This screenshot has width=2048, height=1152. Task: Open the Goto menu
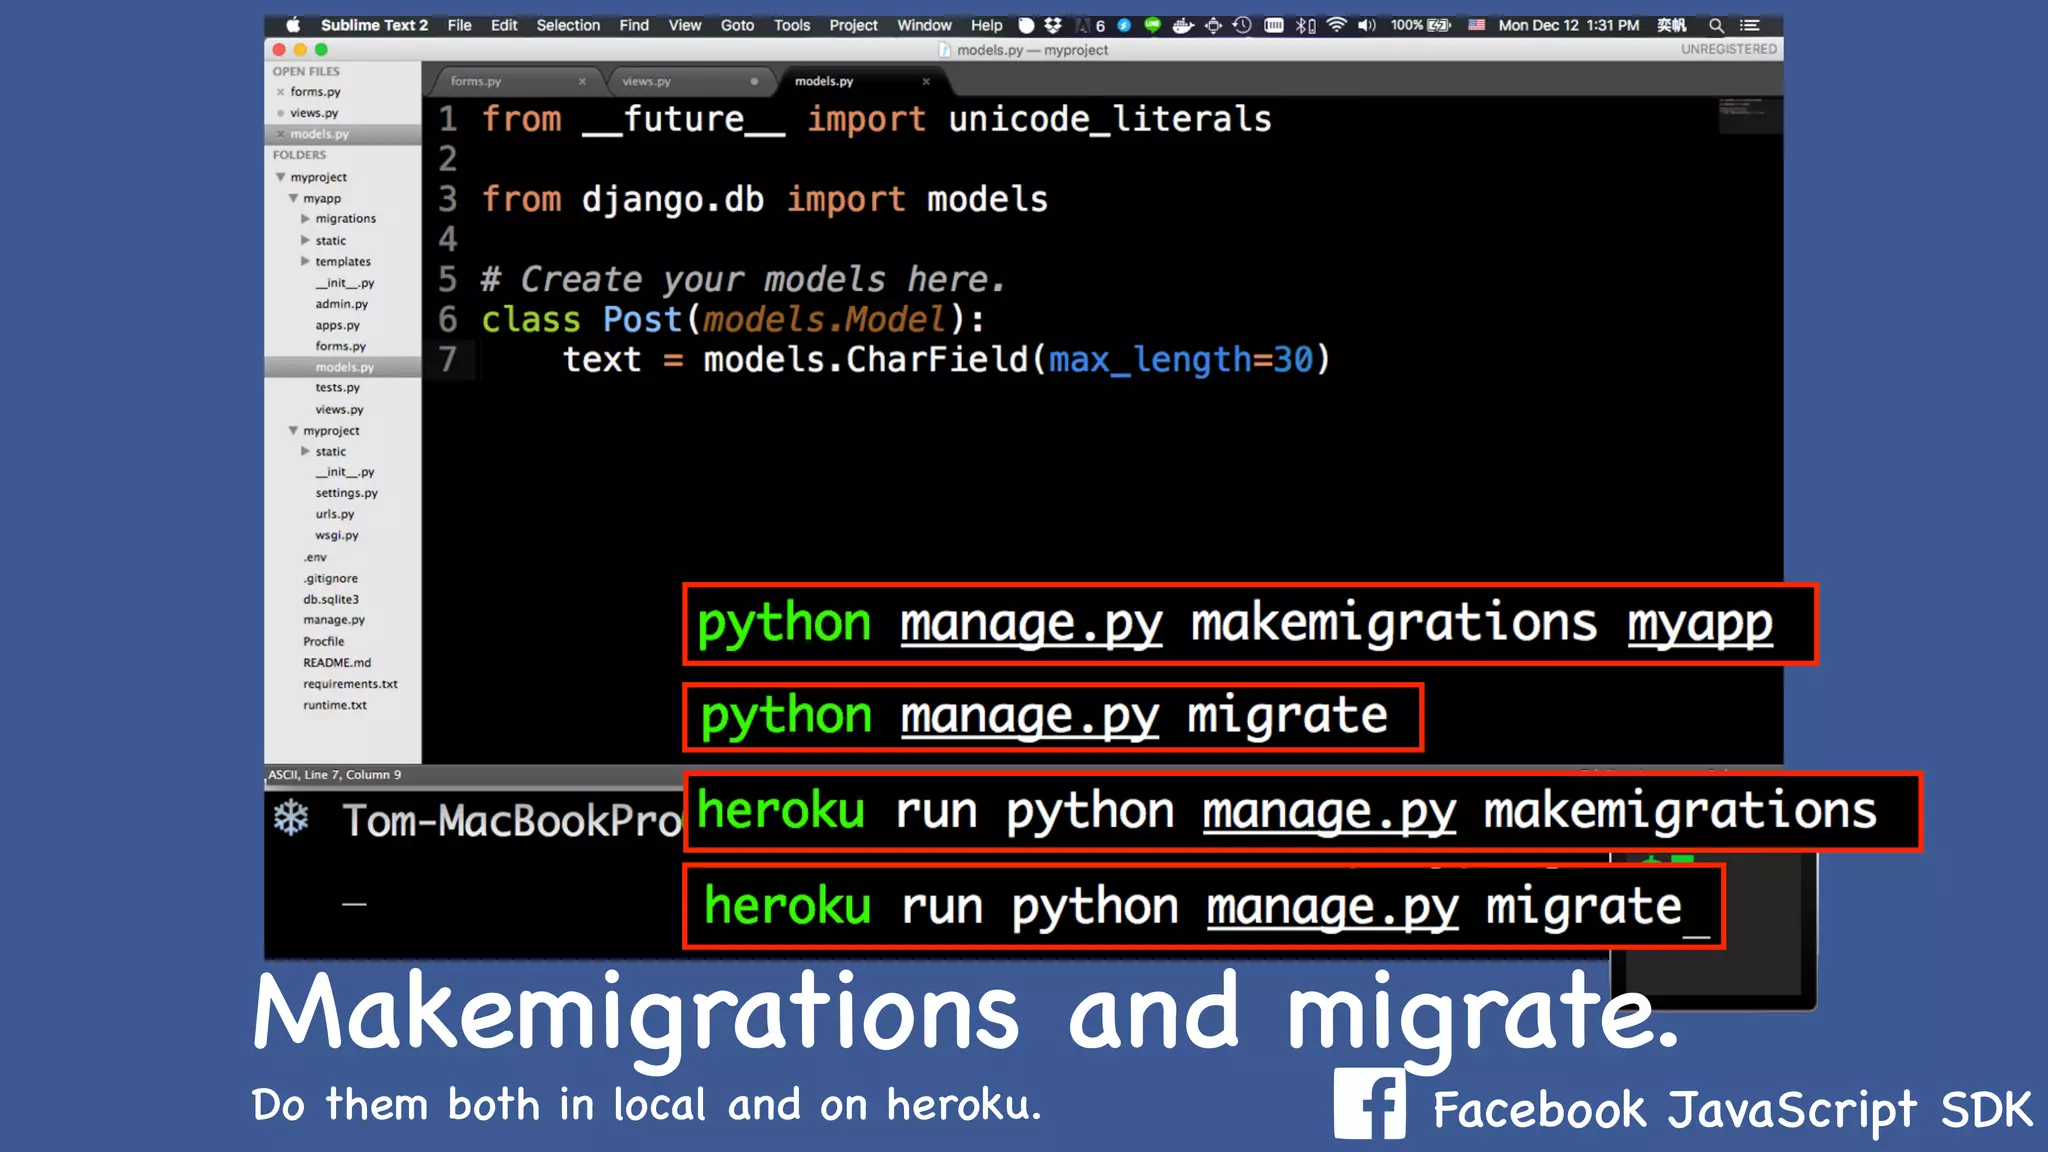[x=737, y=25]
